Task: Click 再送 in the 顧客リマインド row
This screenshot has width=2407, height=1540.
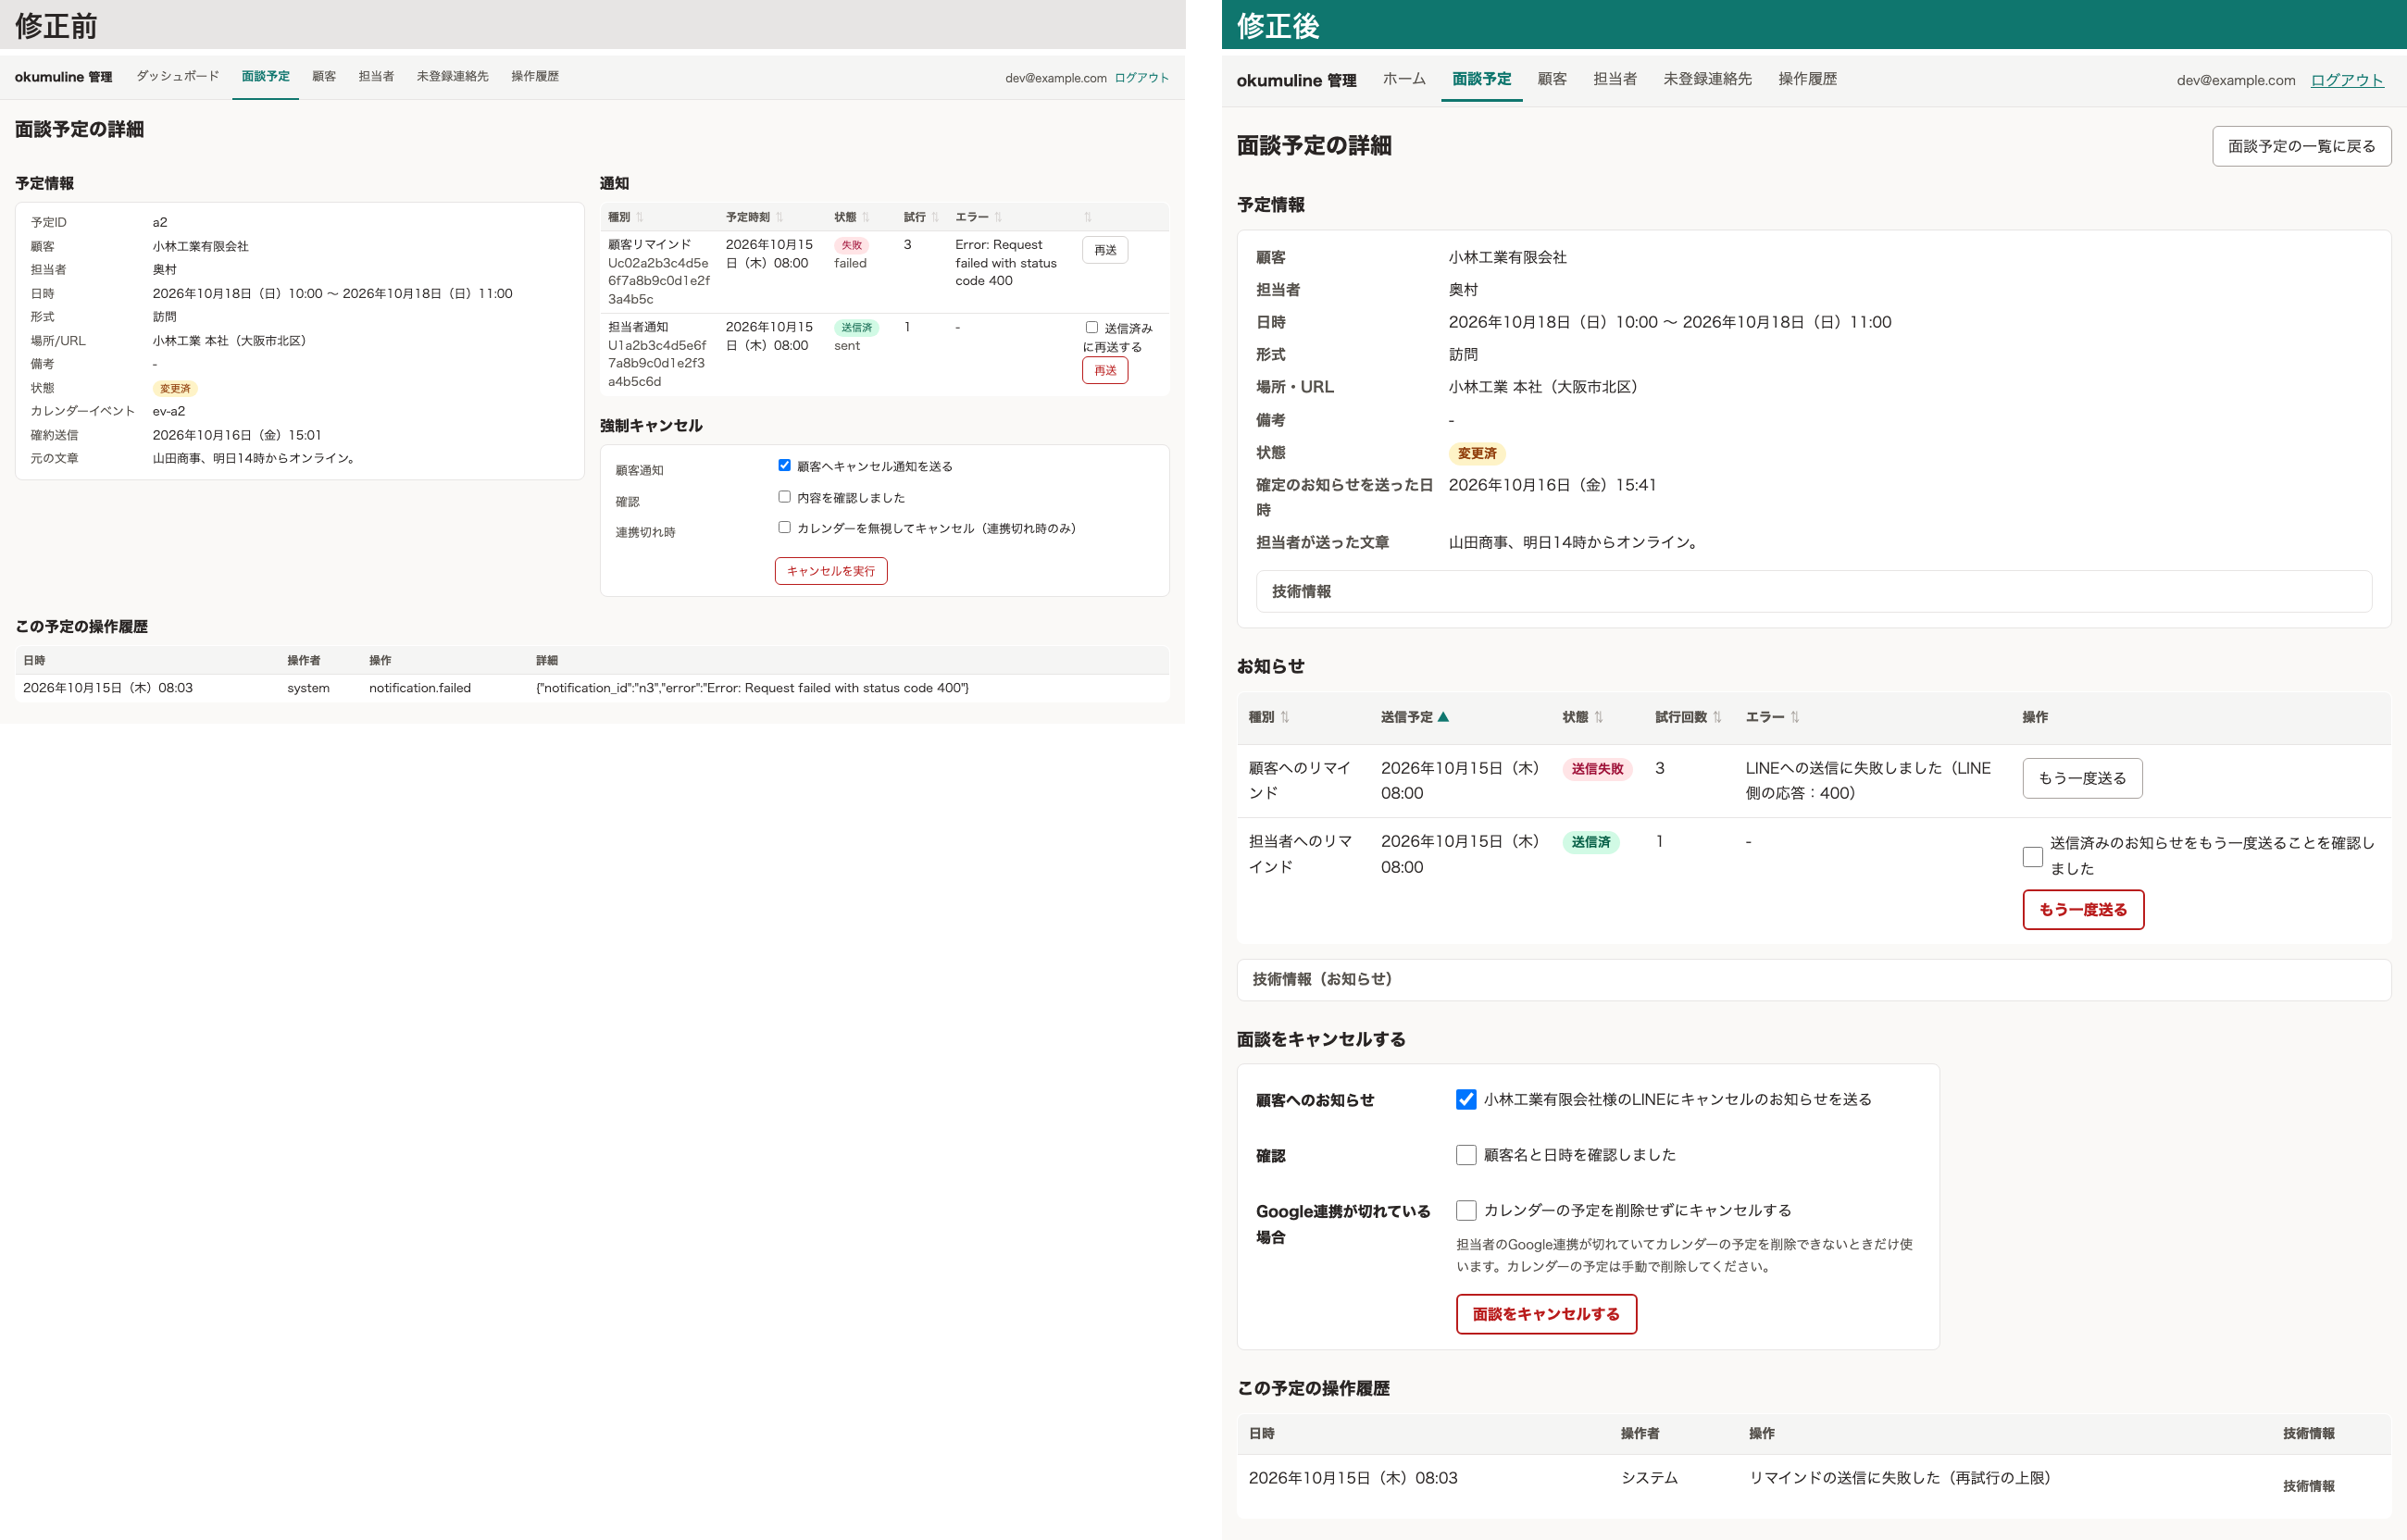Action: click(1105, 250)
